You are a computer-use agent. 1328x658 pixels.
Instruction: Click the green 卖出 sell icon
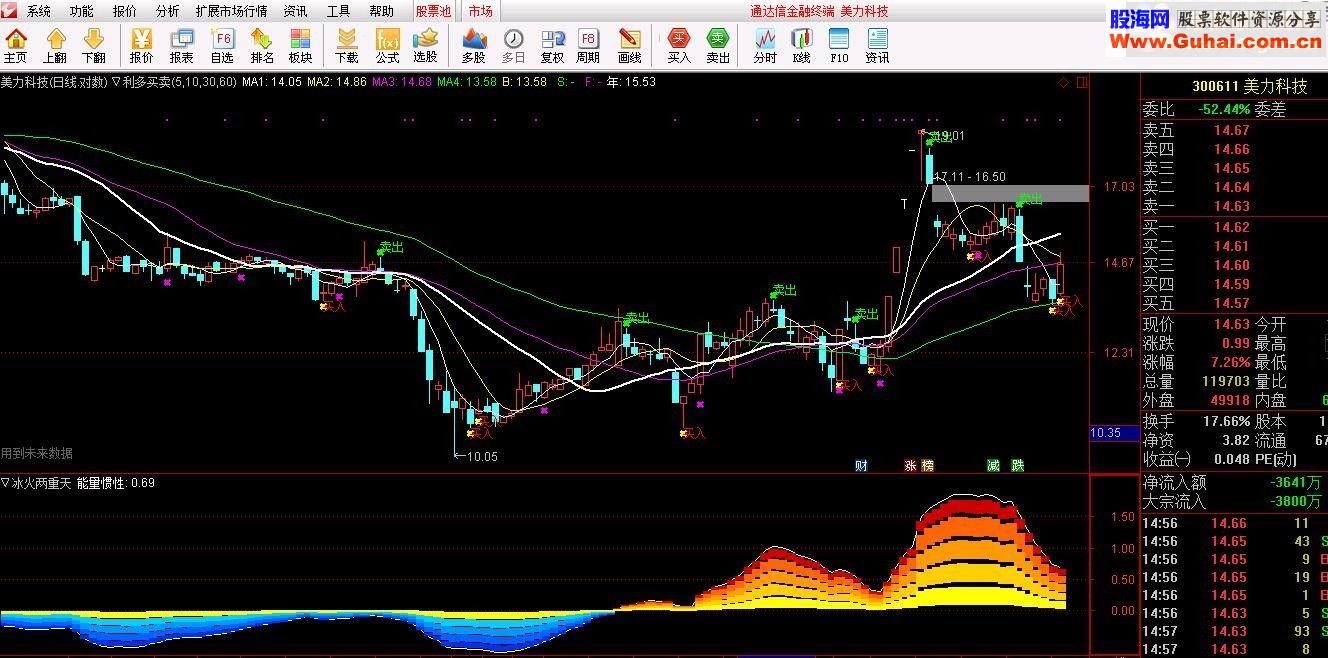(x=718, y=46)
